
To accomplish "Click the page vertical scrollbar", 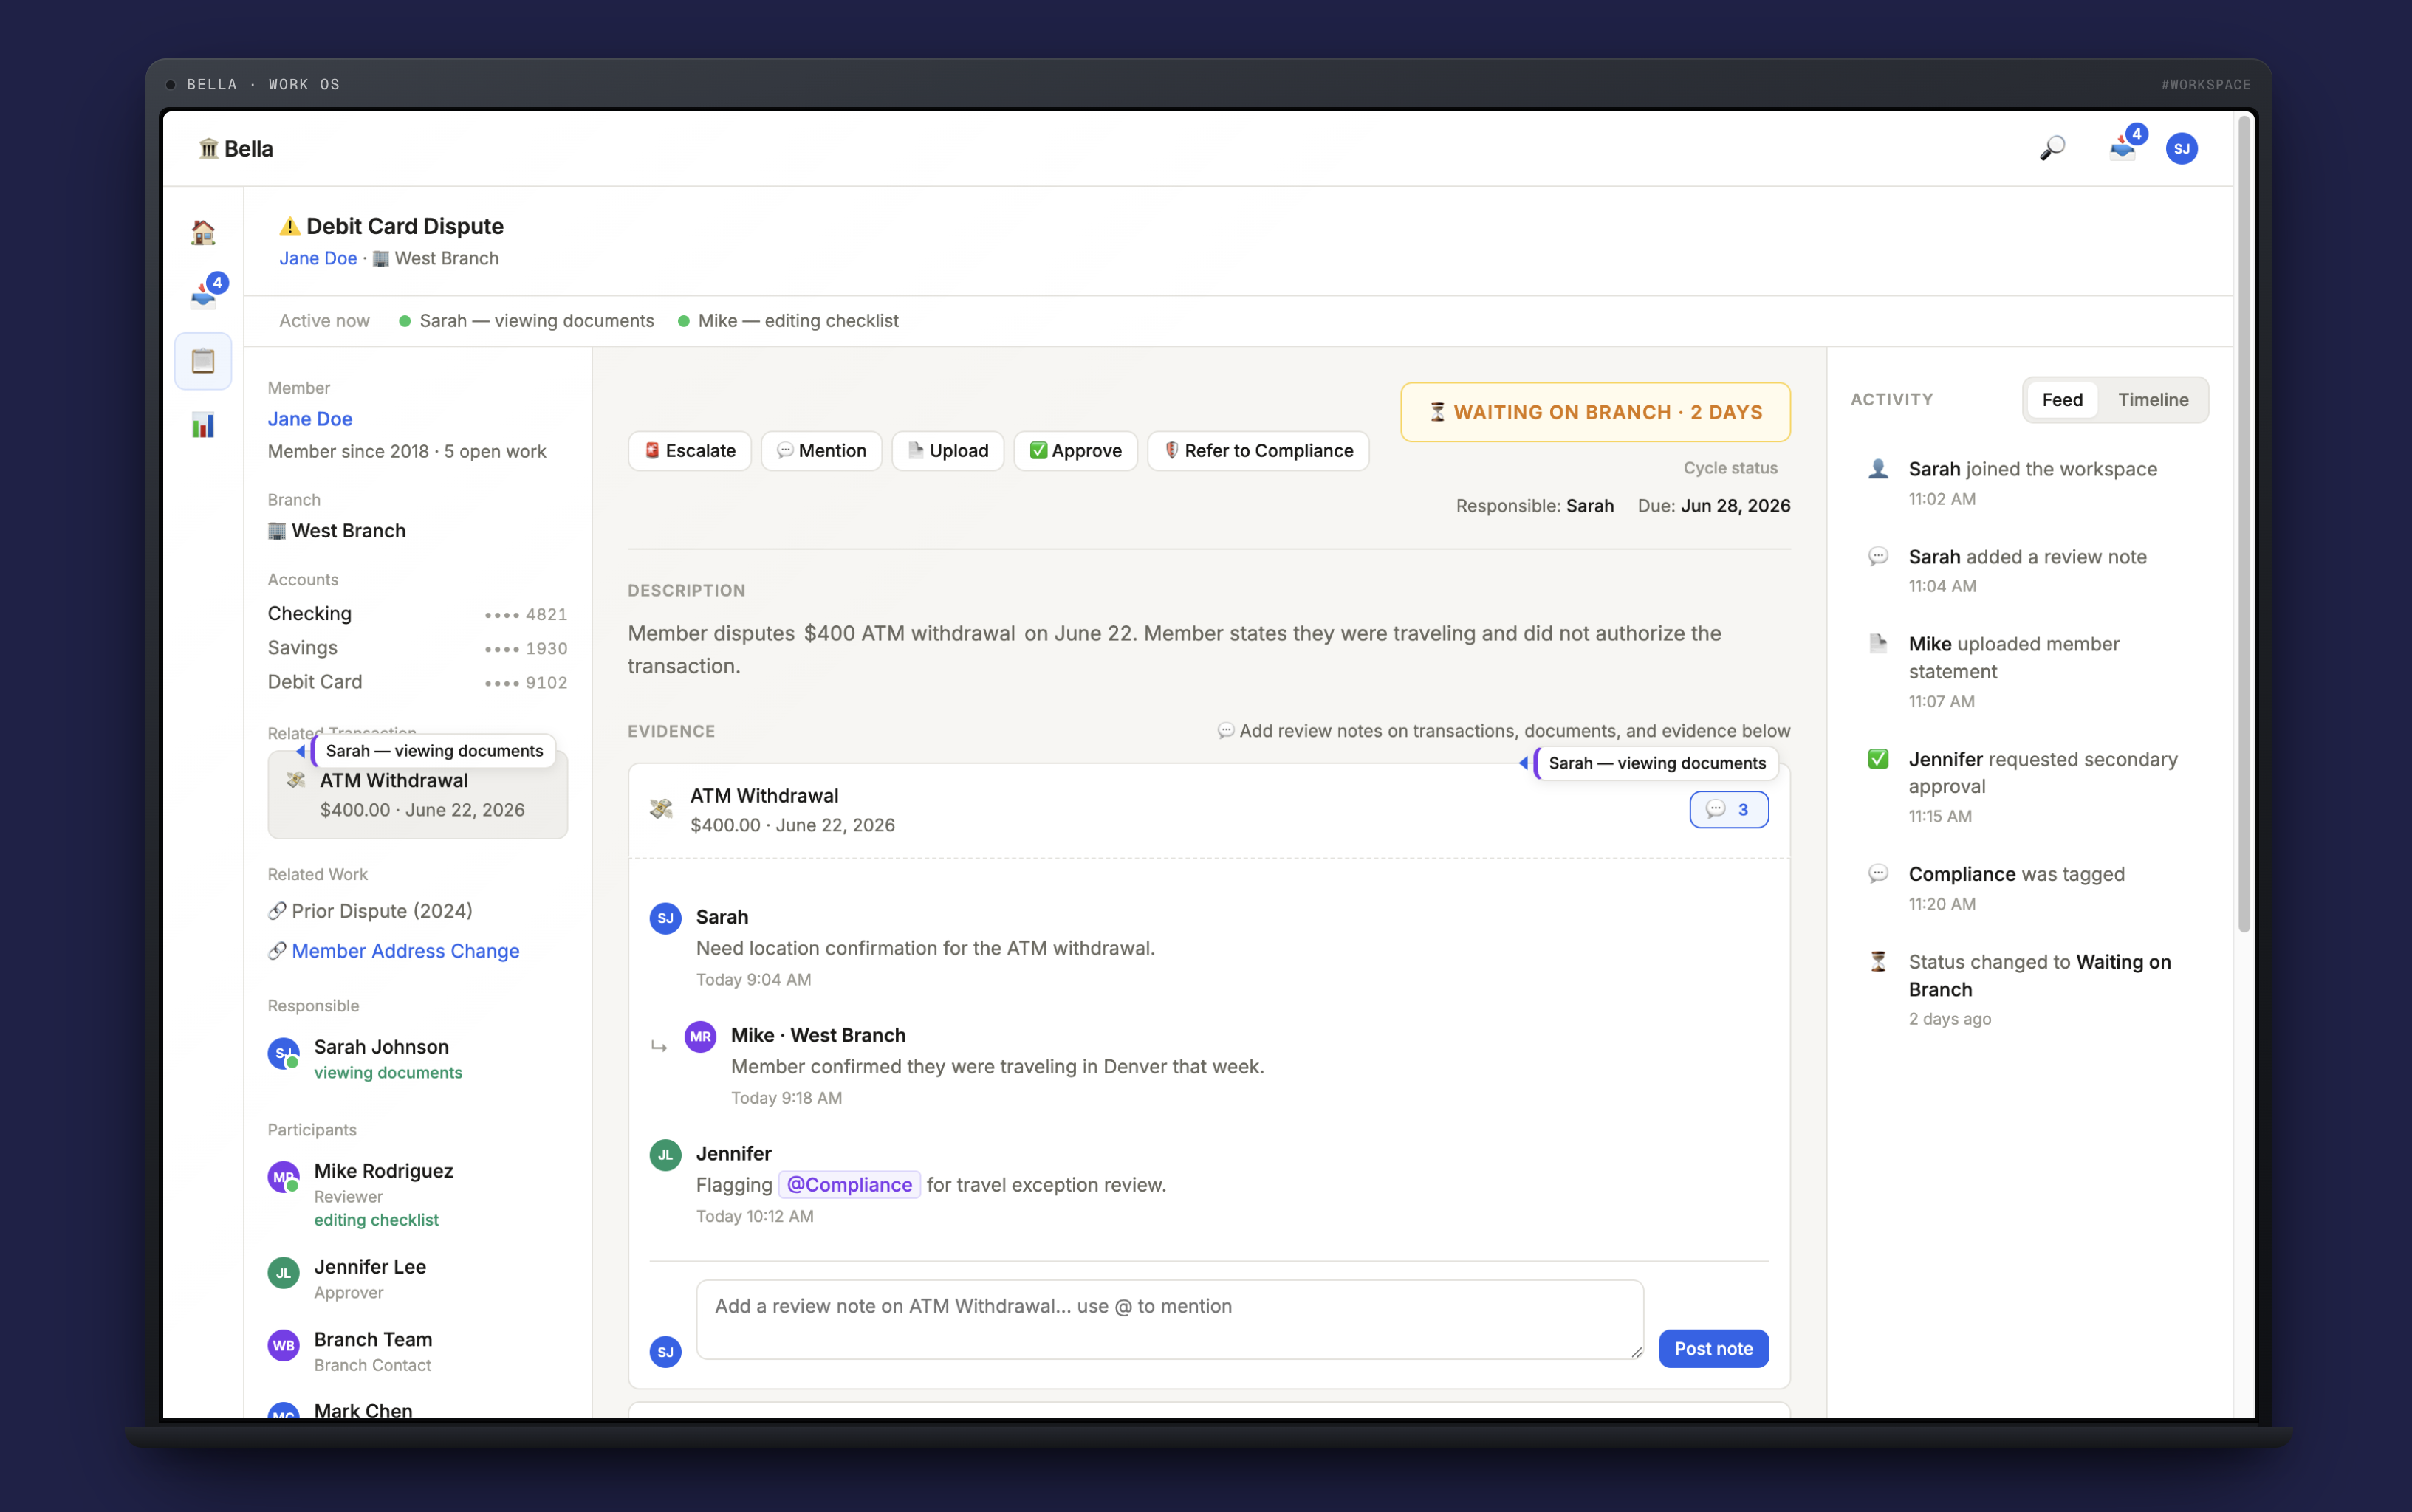I will (2243, 525).
